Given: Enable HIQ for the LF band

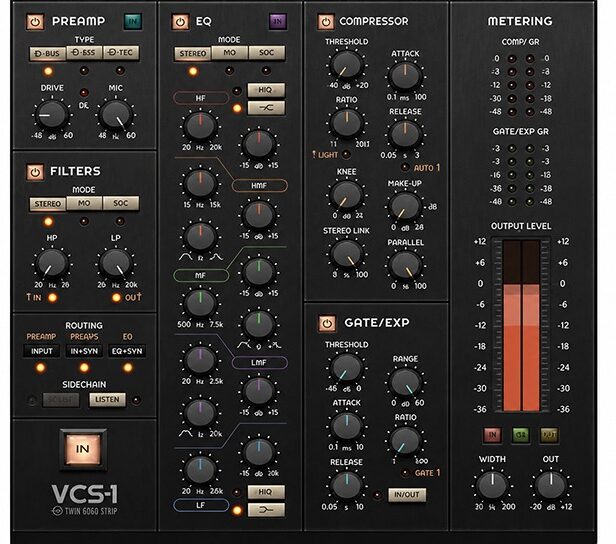Looking at the screenshot, I should pyautogui.click(x=266, y=491).
